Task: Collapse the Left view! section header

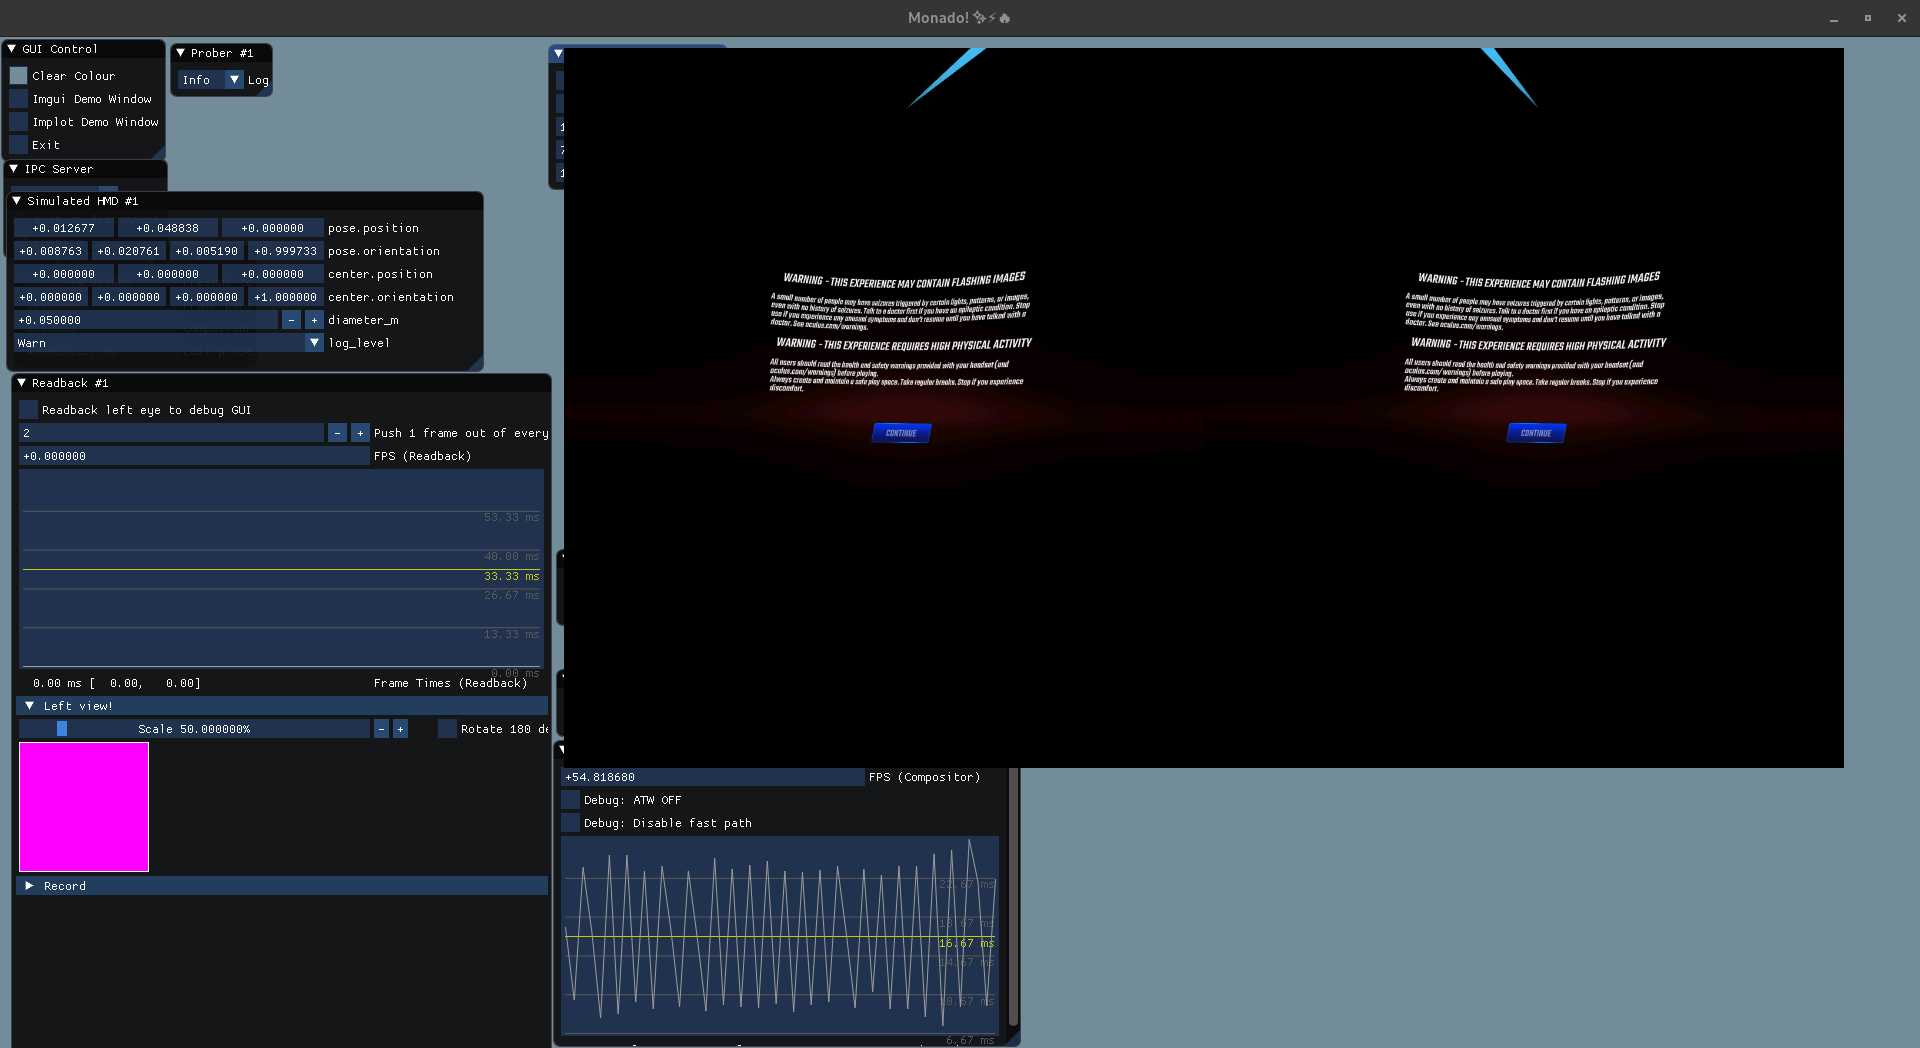Action: point(30,706)
